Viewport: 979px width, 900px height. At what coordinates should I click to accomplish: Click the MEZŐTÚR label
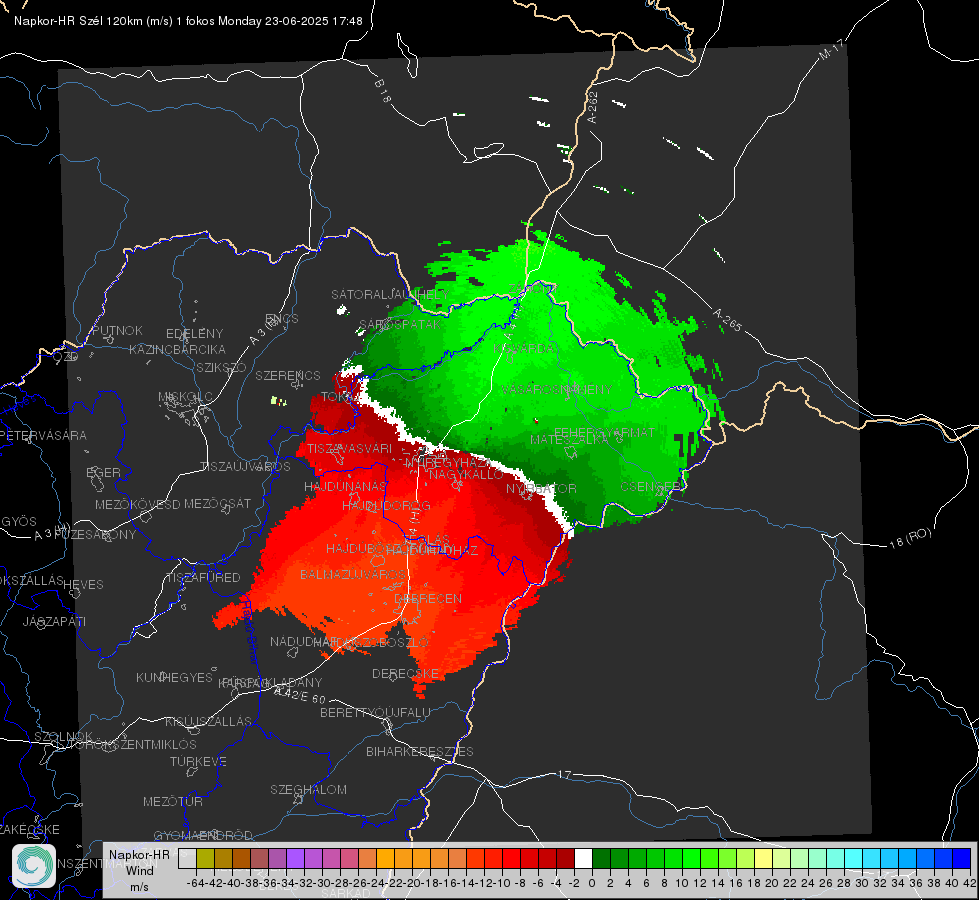click(x=173, y=802)
